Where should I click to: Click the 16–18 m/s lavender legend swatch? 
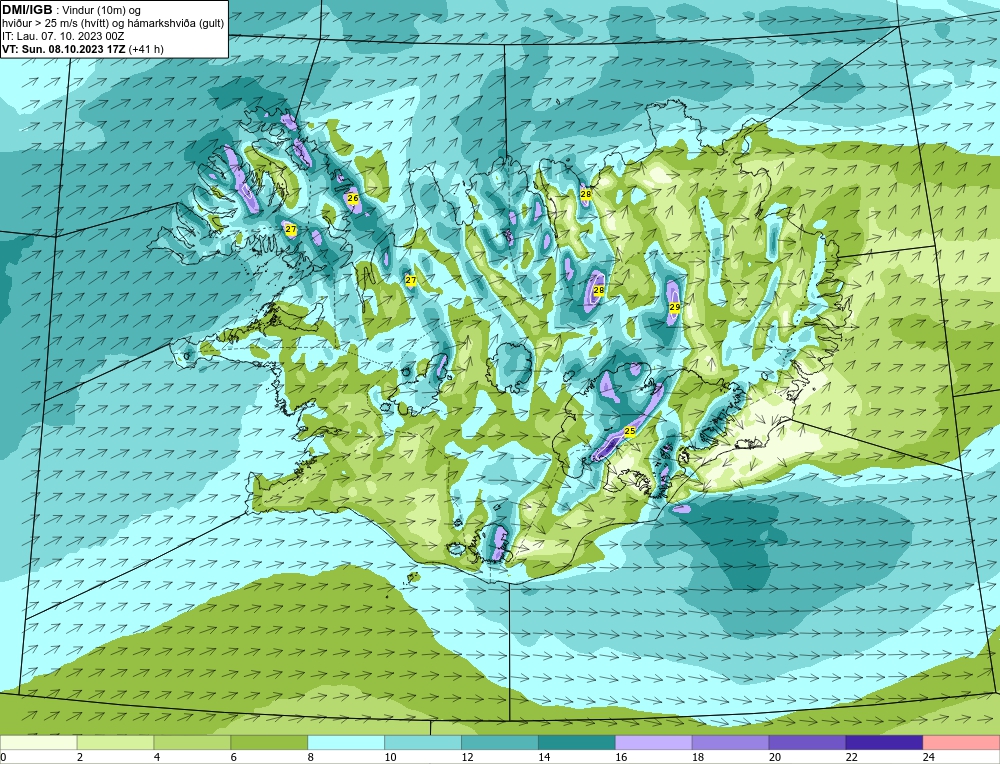654,743
